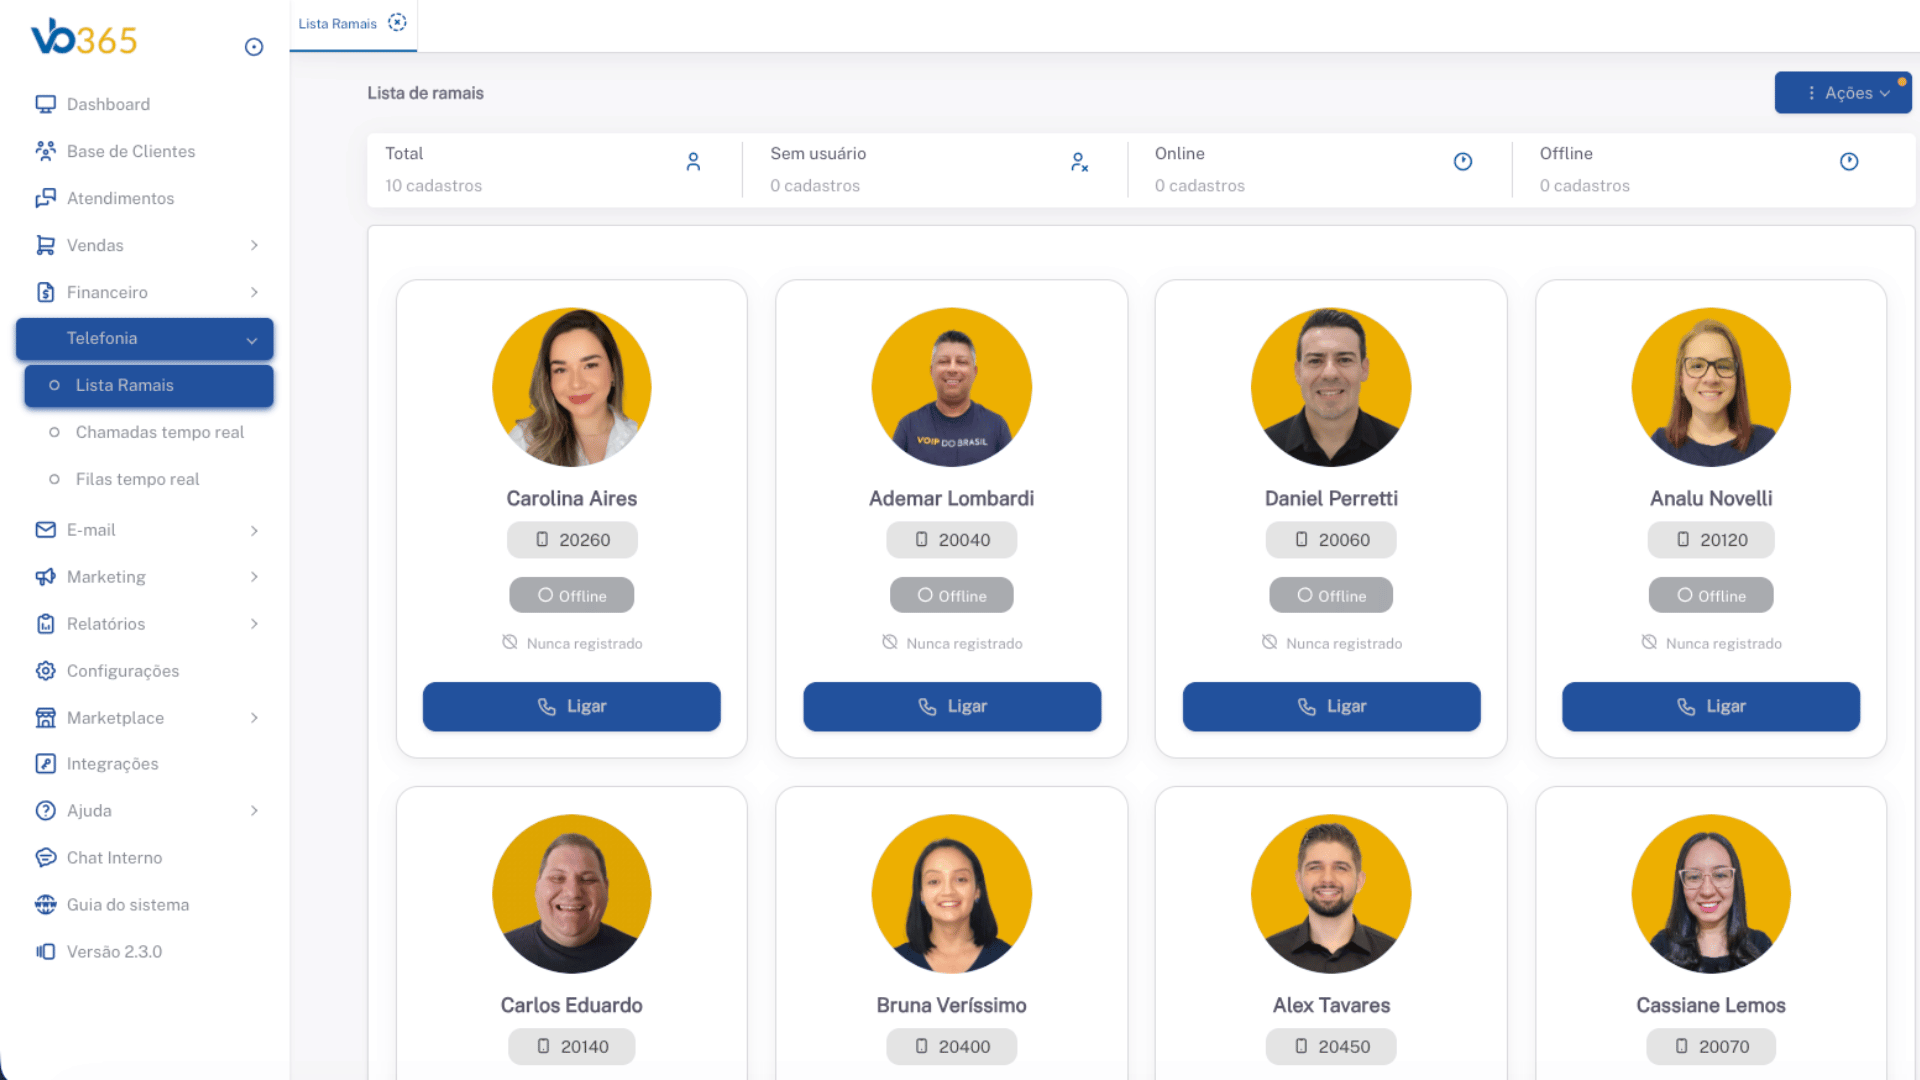Go to Base de Clientes
1920x1080 pixels.
131,151
